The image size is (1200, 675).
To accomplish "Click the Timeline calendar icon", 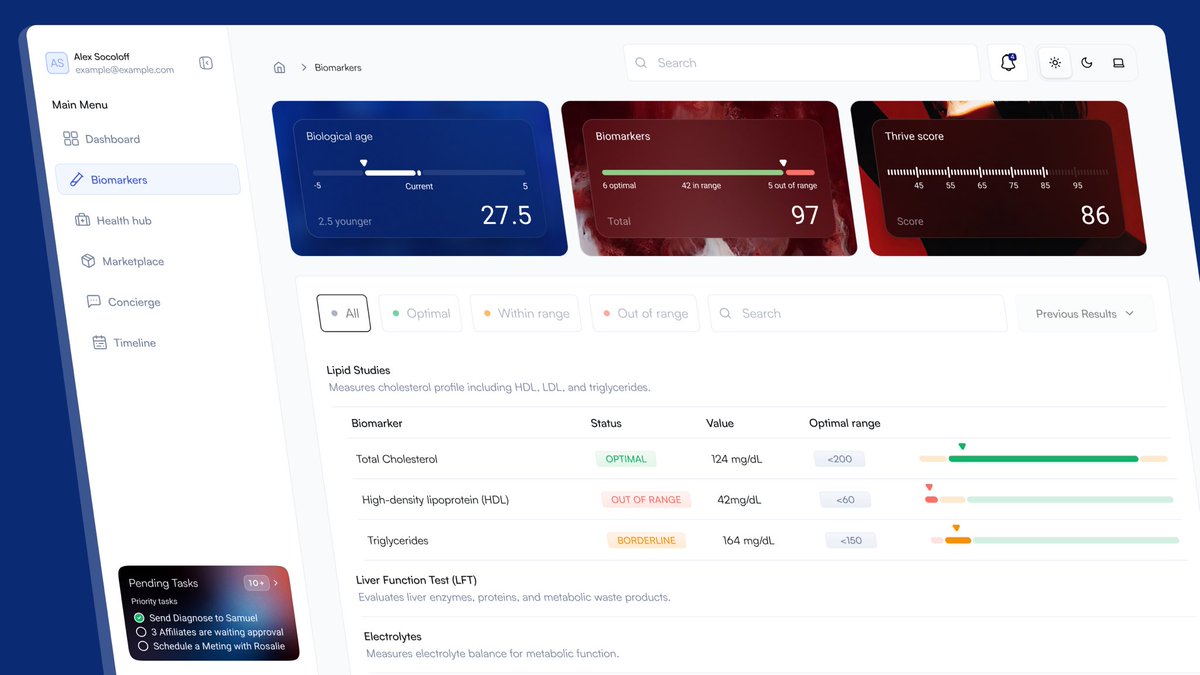I will coord(100,342).
